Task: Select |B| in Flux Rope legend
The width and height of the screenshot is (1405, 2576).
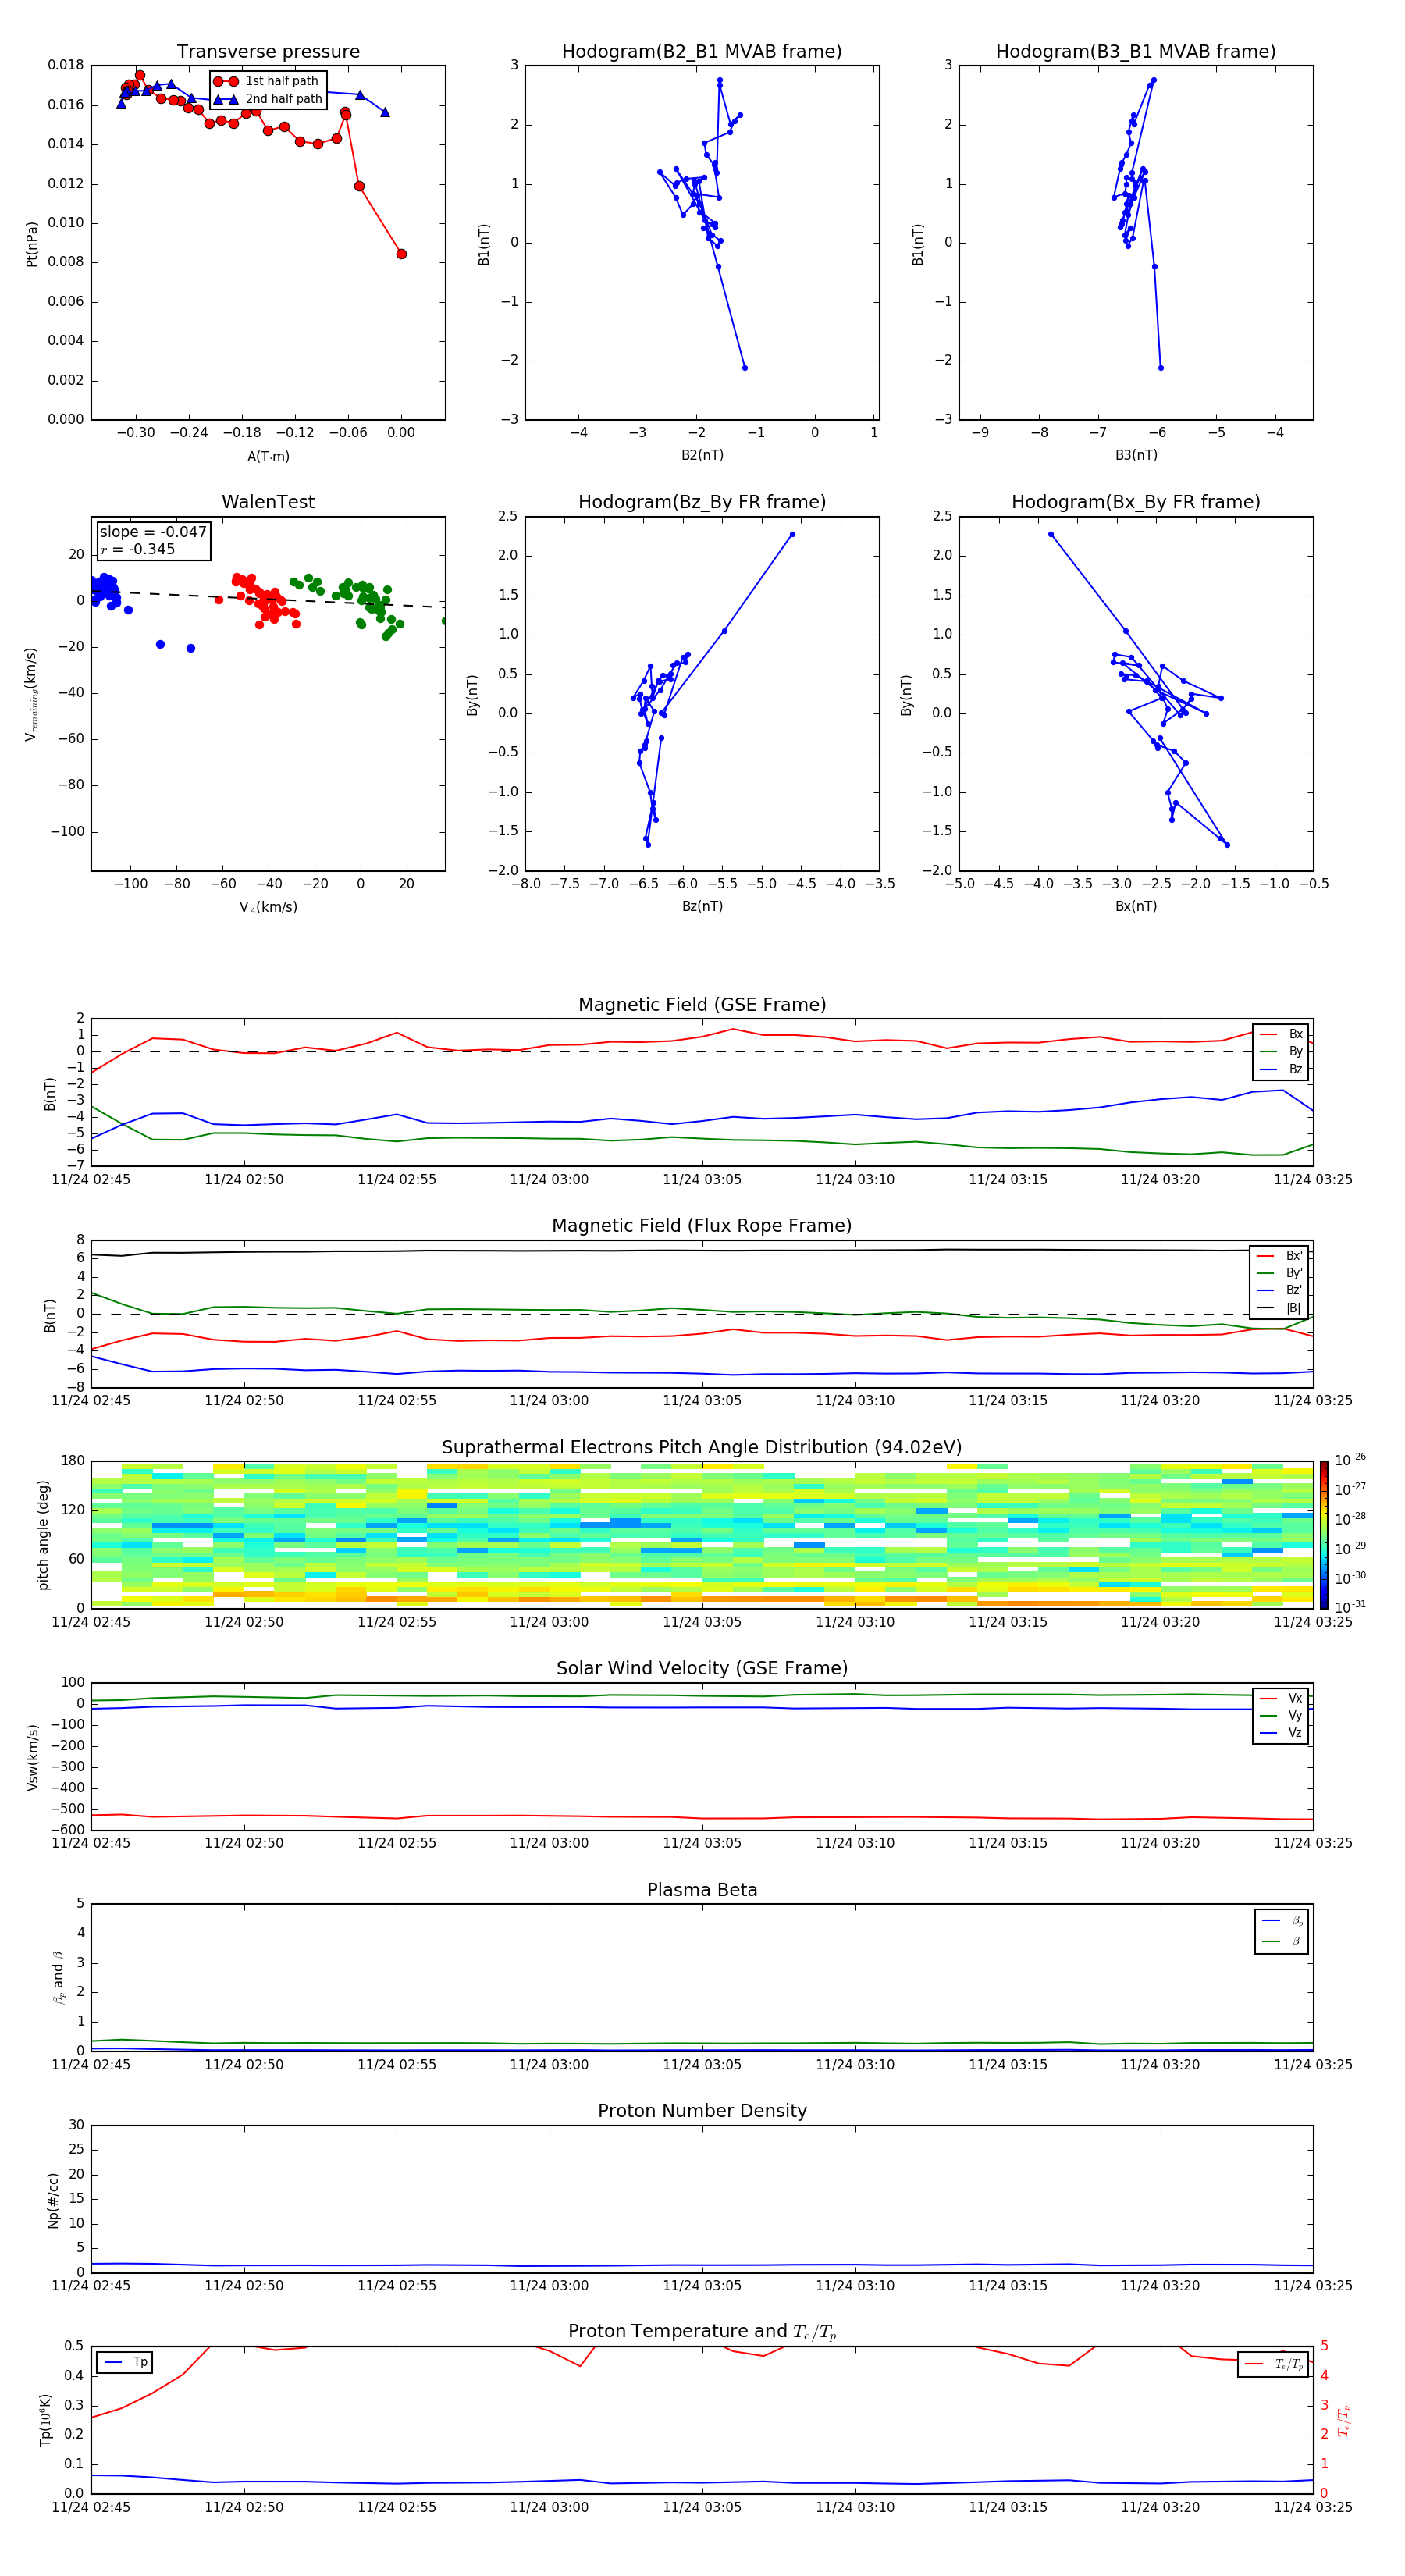Action: coord(1280,1309)
